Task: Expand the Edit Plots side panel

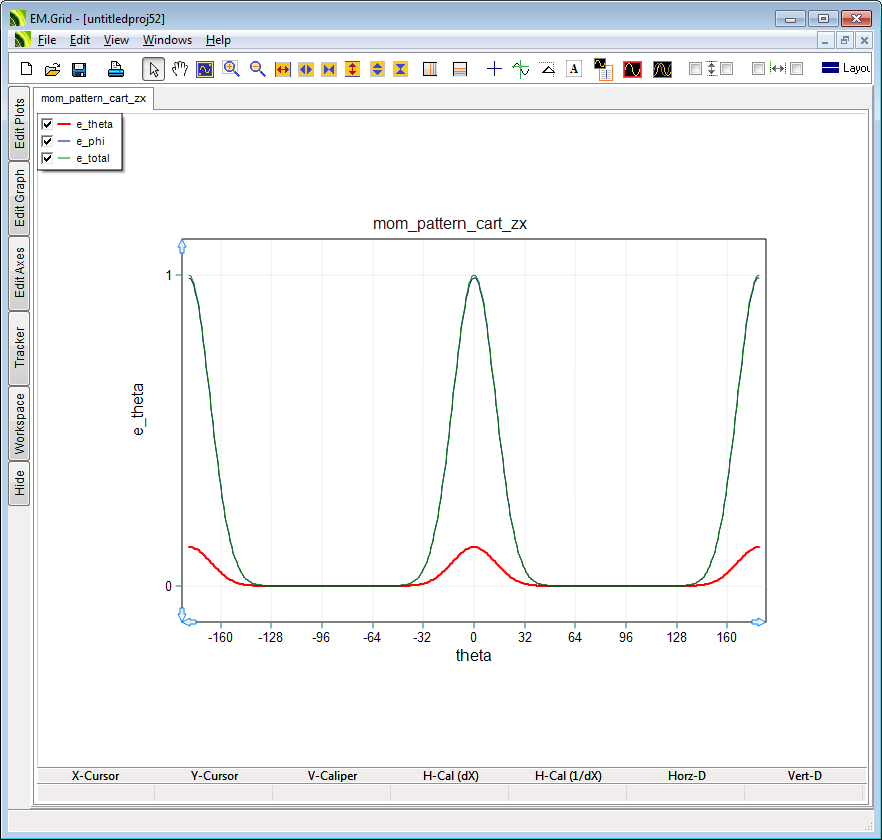Action: click(x=19, y=123)
